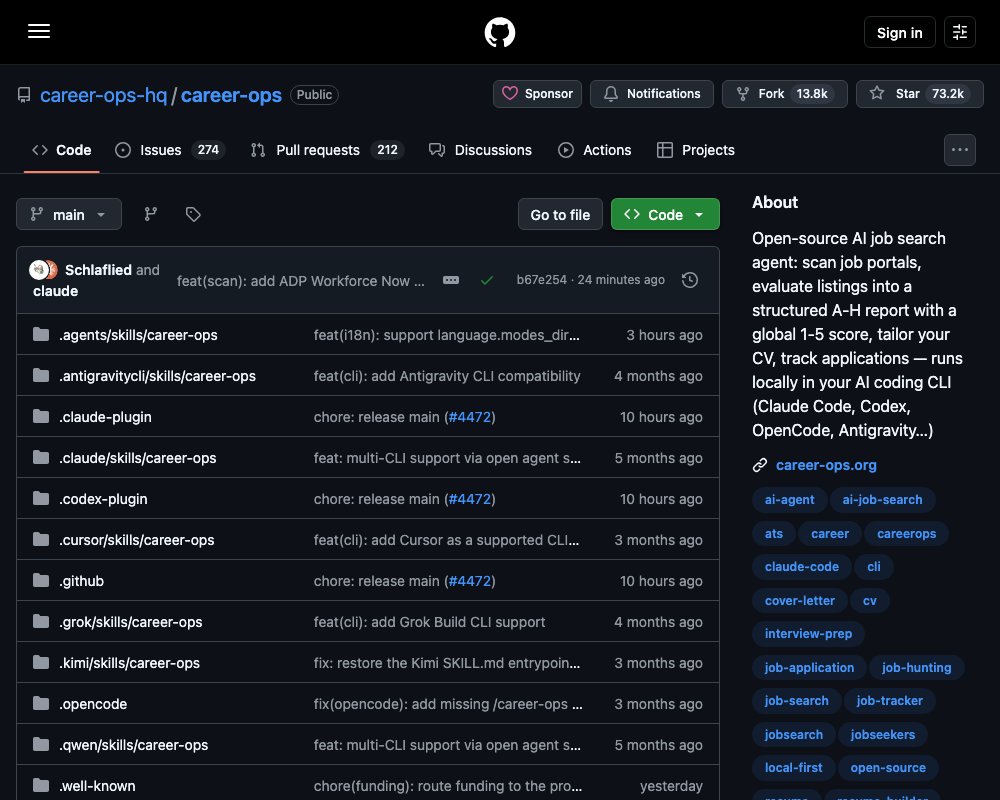Open the .codex-plugin folder

[103, 499]
